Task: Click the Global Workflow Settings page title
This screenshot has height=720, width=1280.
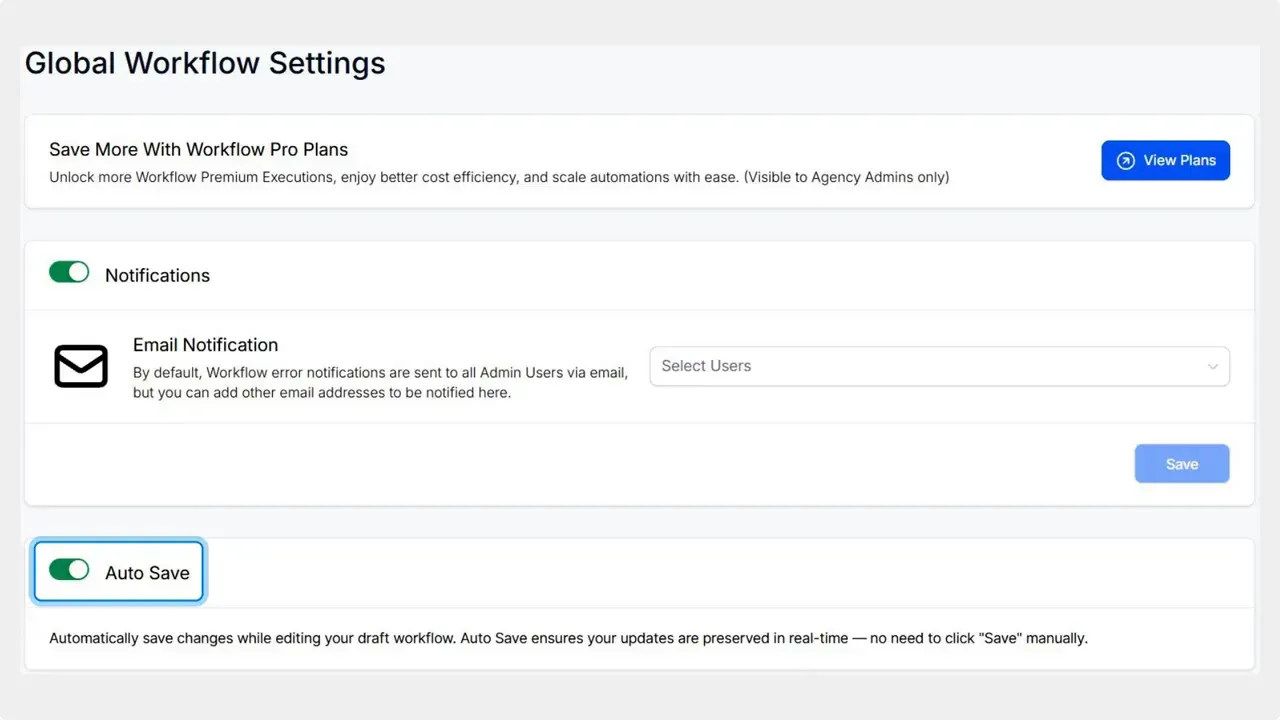Action: click(x=204, y=62)
